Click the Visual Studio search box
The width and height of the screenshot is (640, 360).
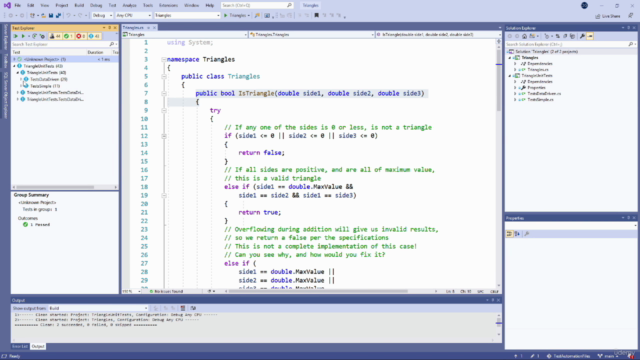(x=257, y=5)
